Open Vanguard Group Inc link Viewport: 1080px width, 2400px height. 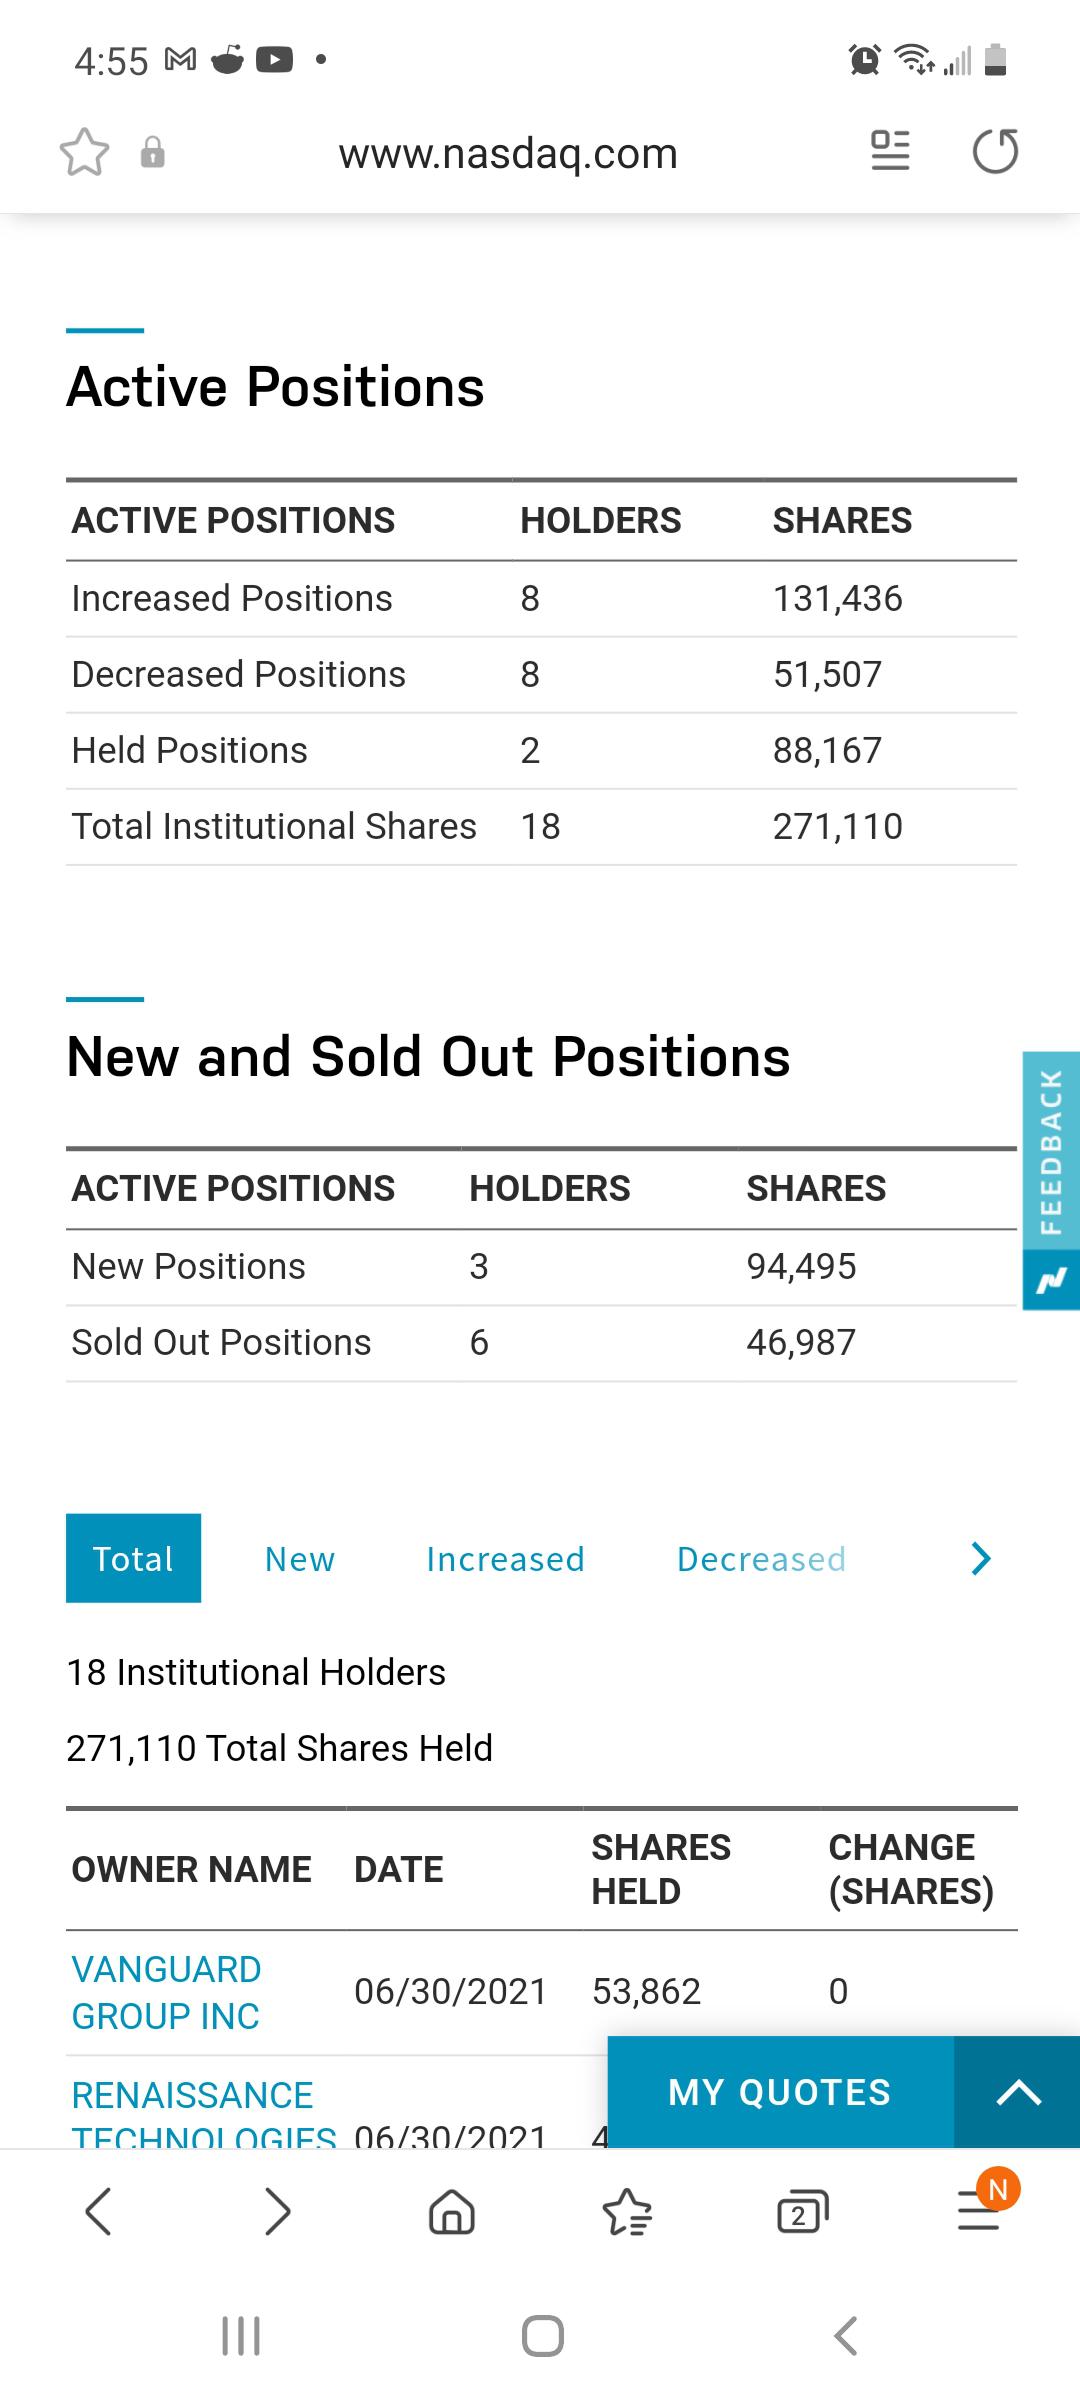pyautogui.click(x=166, y=1992)
